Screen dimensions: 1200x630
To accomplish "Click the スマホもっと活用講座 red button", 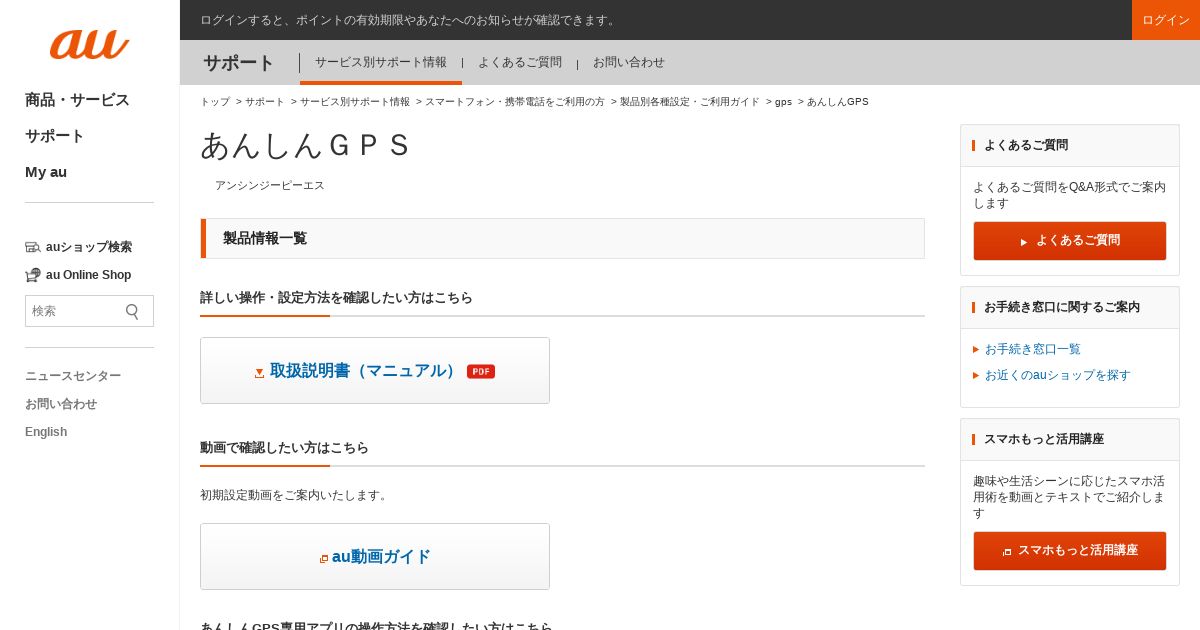I will 1070,551.
